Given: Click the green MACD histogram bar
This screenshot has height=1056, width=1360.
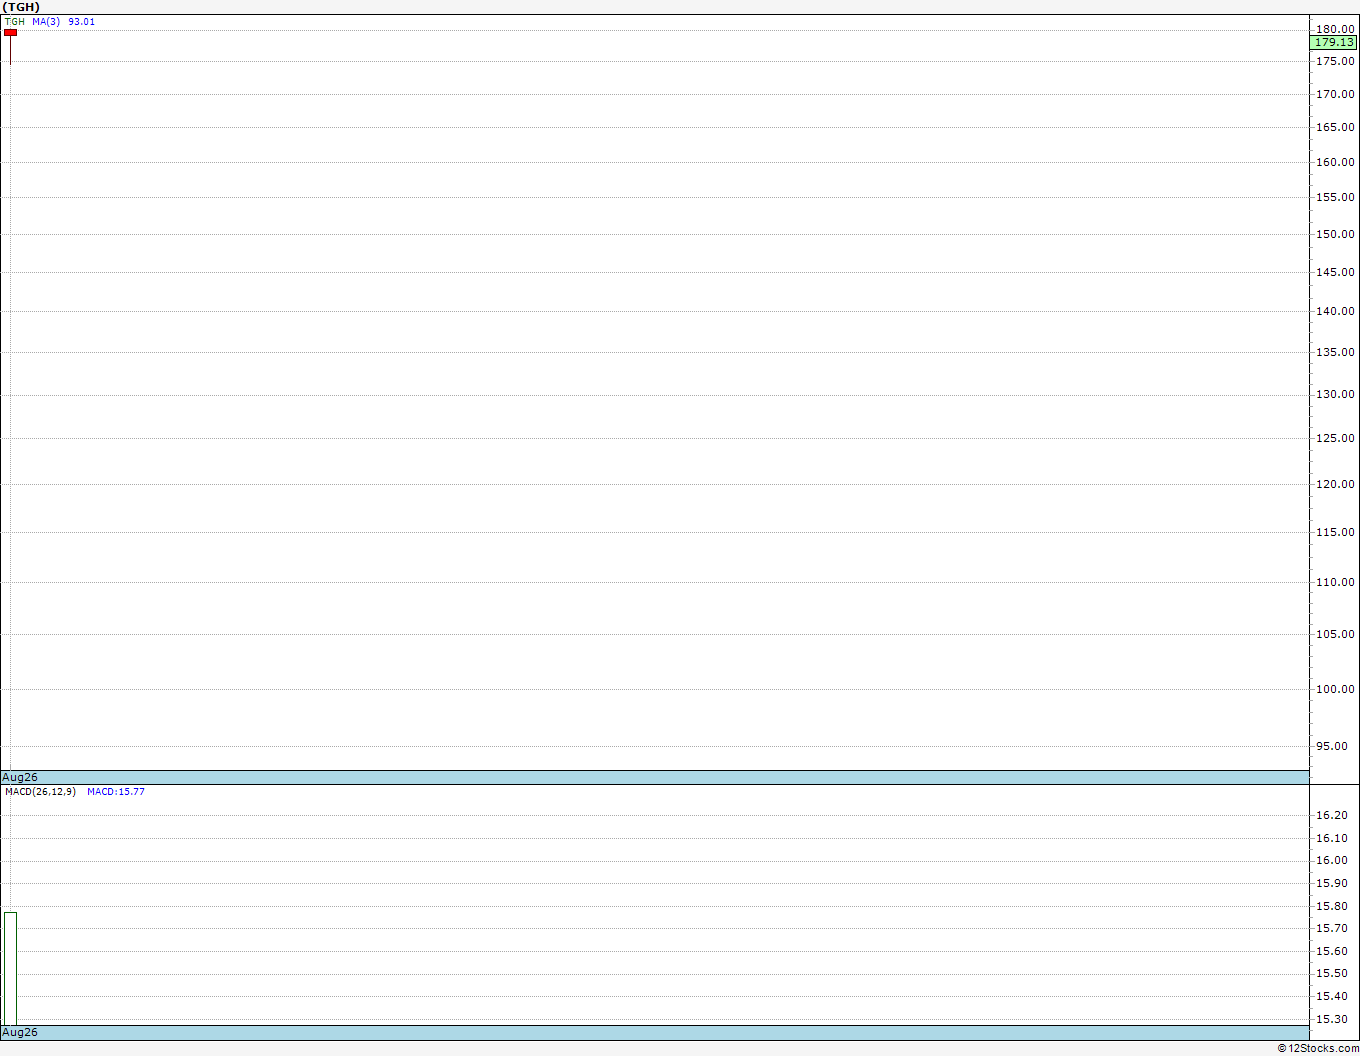Looking at the screenshot, I should (x=10, y=968).
